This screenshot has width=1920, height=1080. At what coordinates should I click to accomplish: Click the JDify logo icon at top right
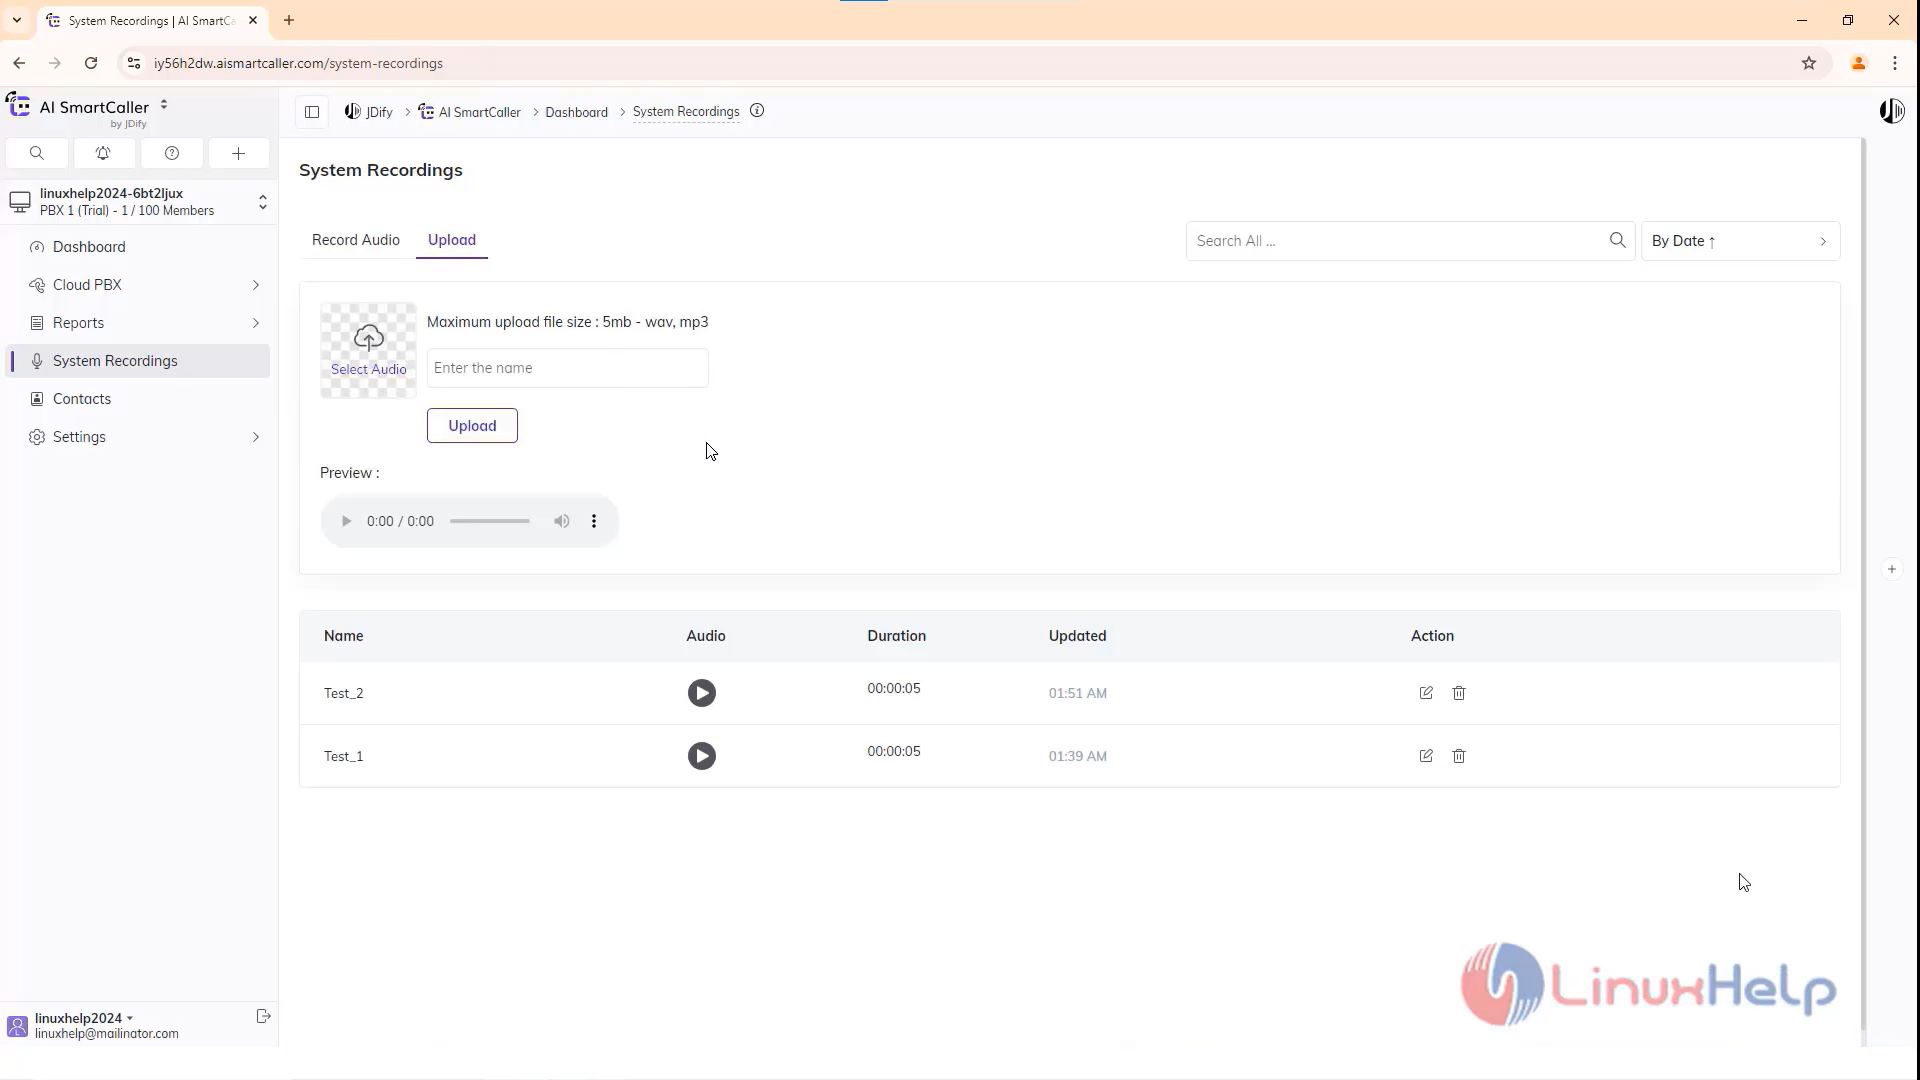point(1891,111)
